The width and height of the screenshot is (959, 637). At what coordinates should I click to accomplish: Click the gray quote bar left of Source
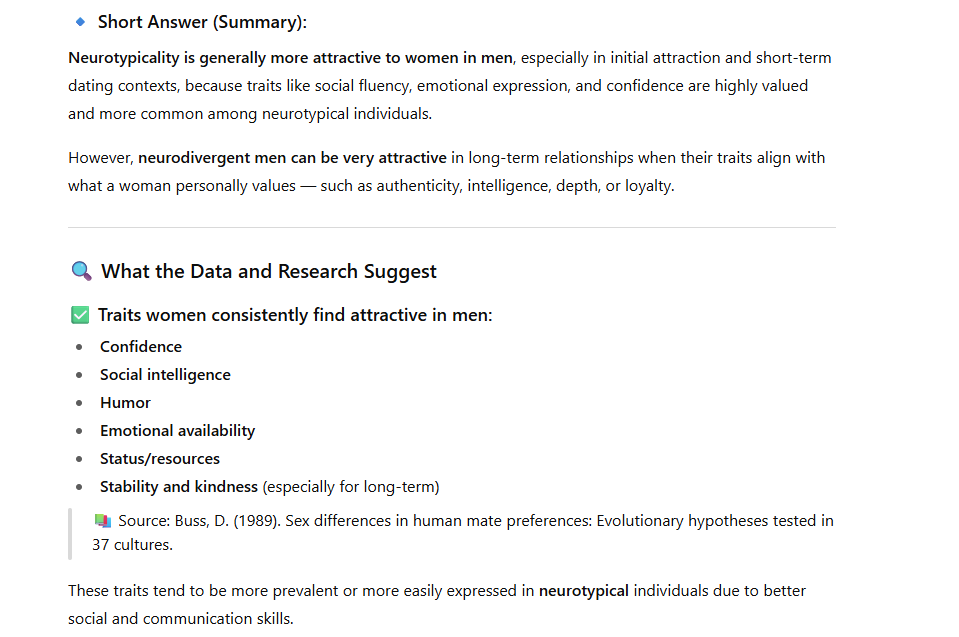tap(70, 534)
